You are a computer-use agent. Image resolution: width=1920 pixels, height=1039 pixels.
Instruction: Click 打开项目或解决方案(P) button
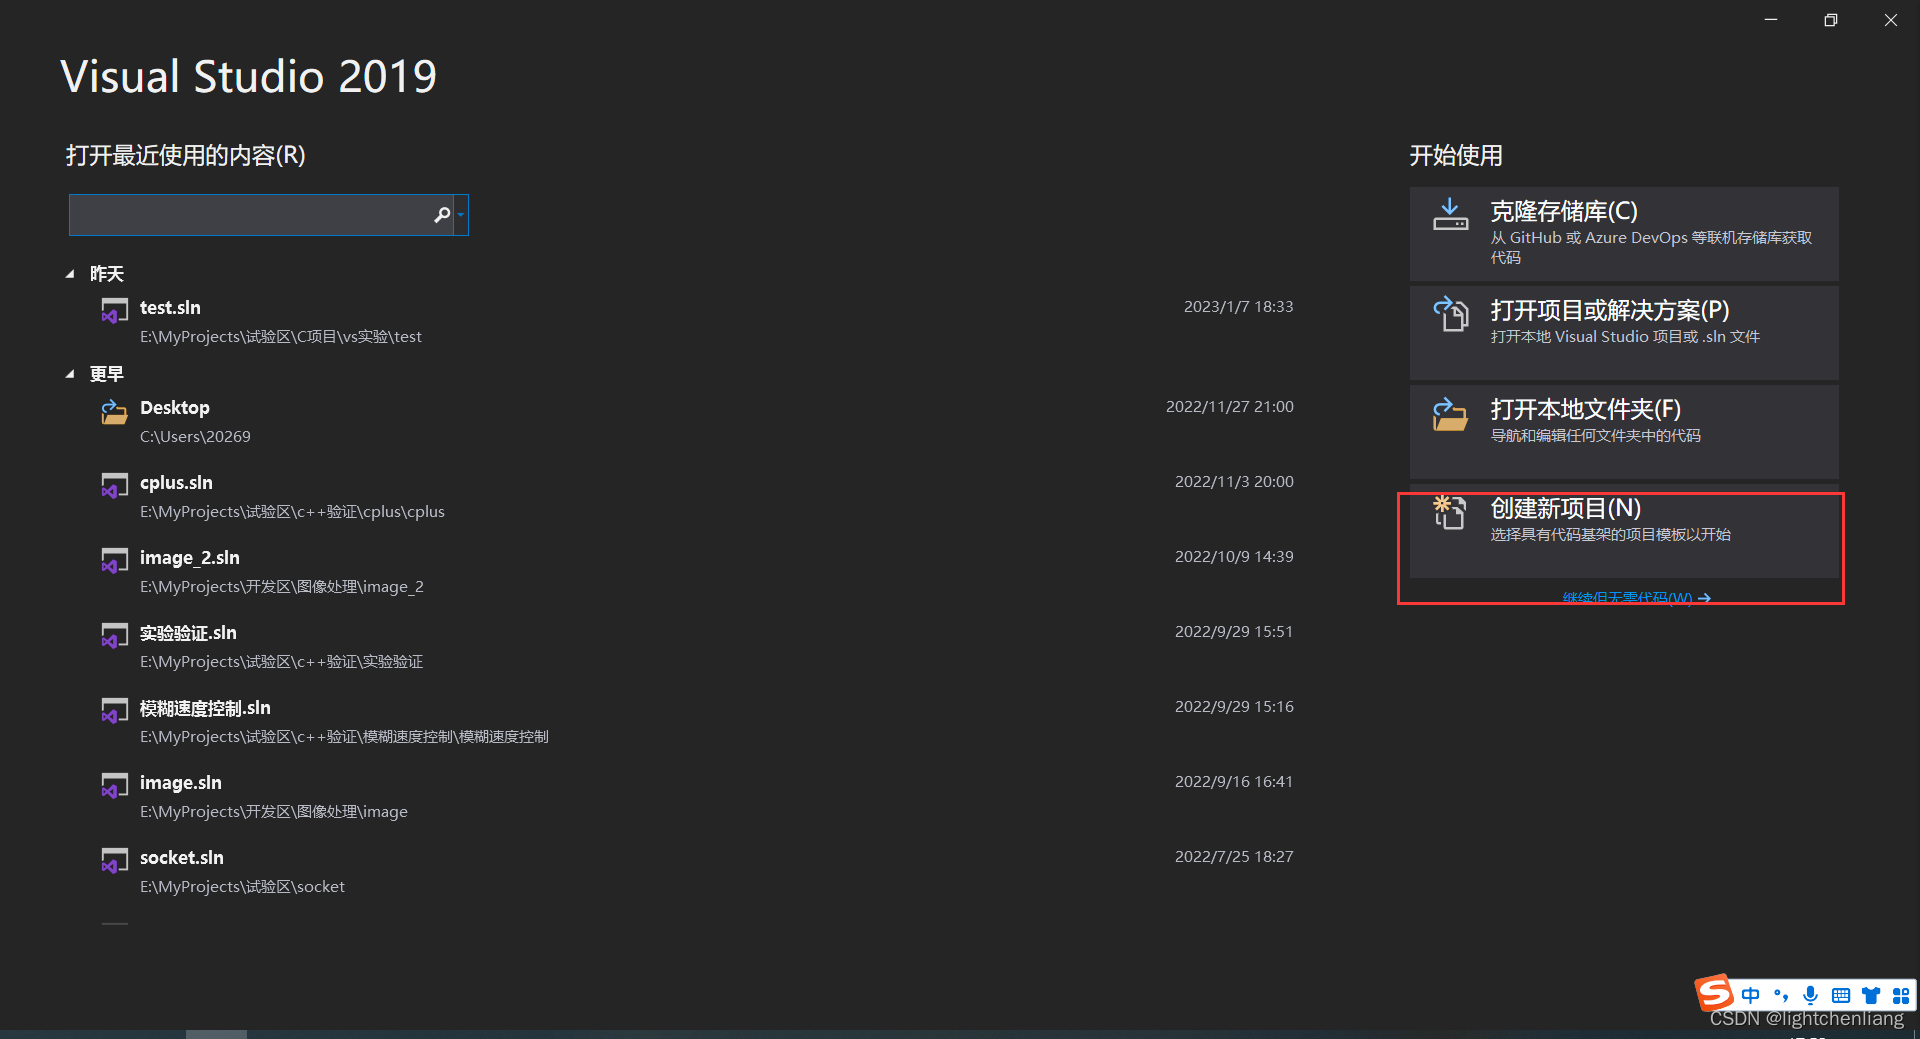click(x=1624, y=333)
